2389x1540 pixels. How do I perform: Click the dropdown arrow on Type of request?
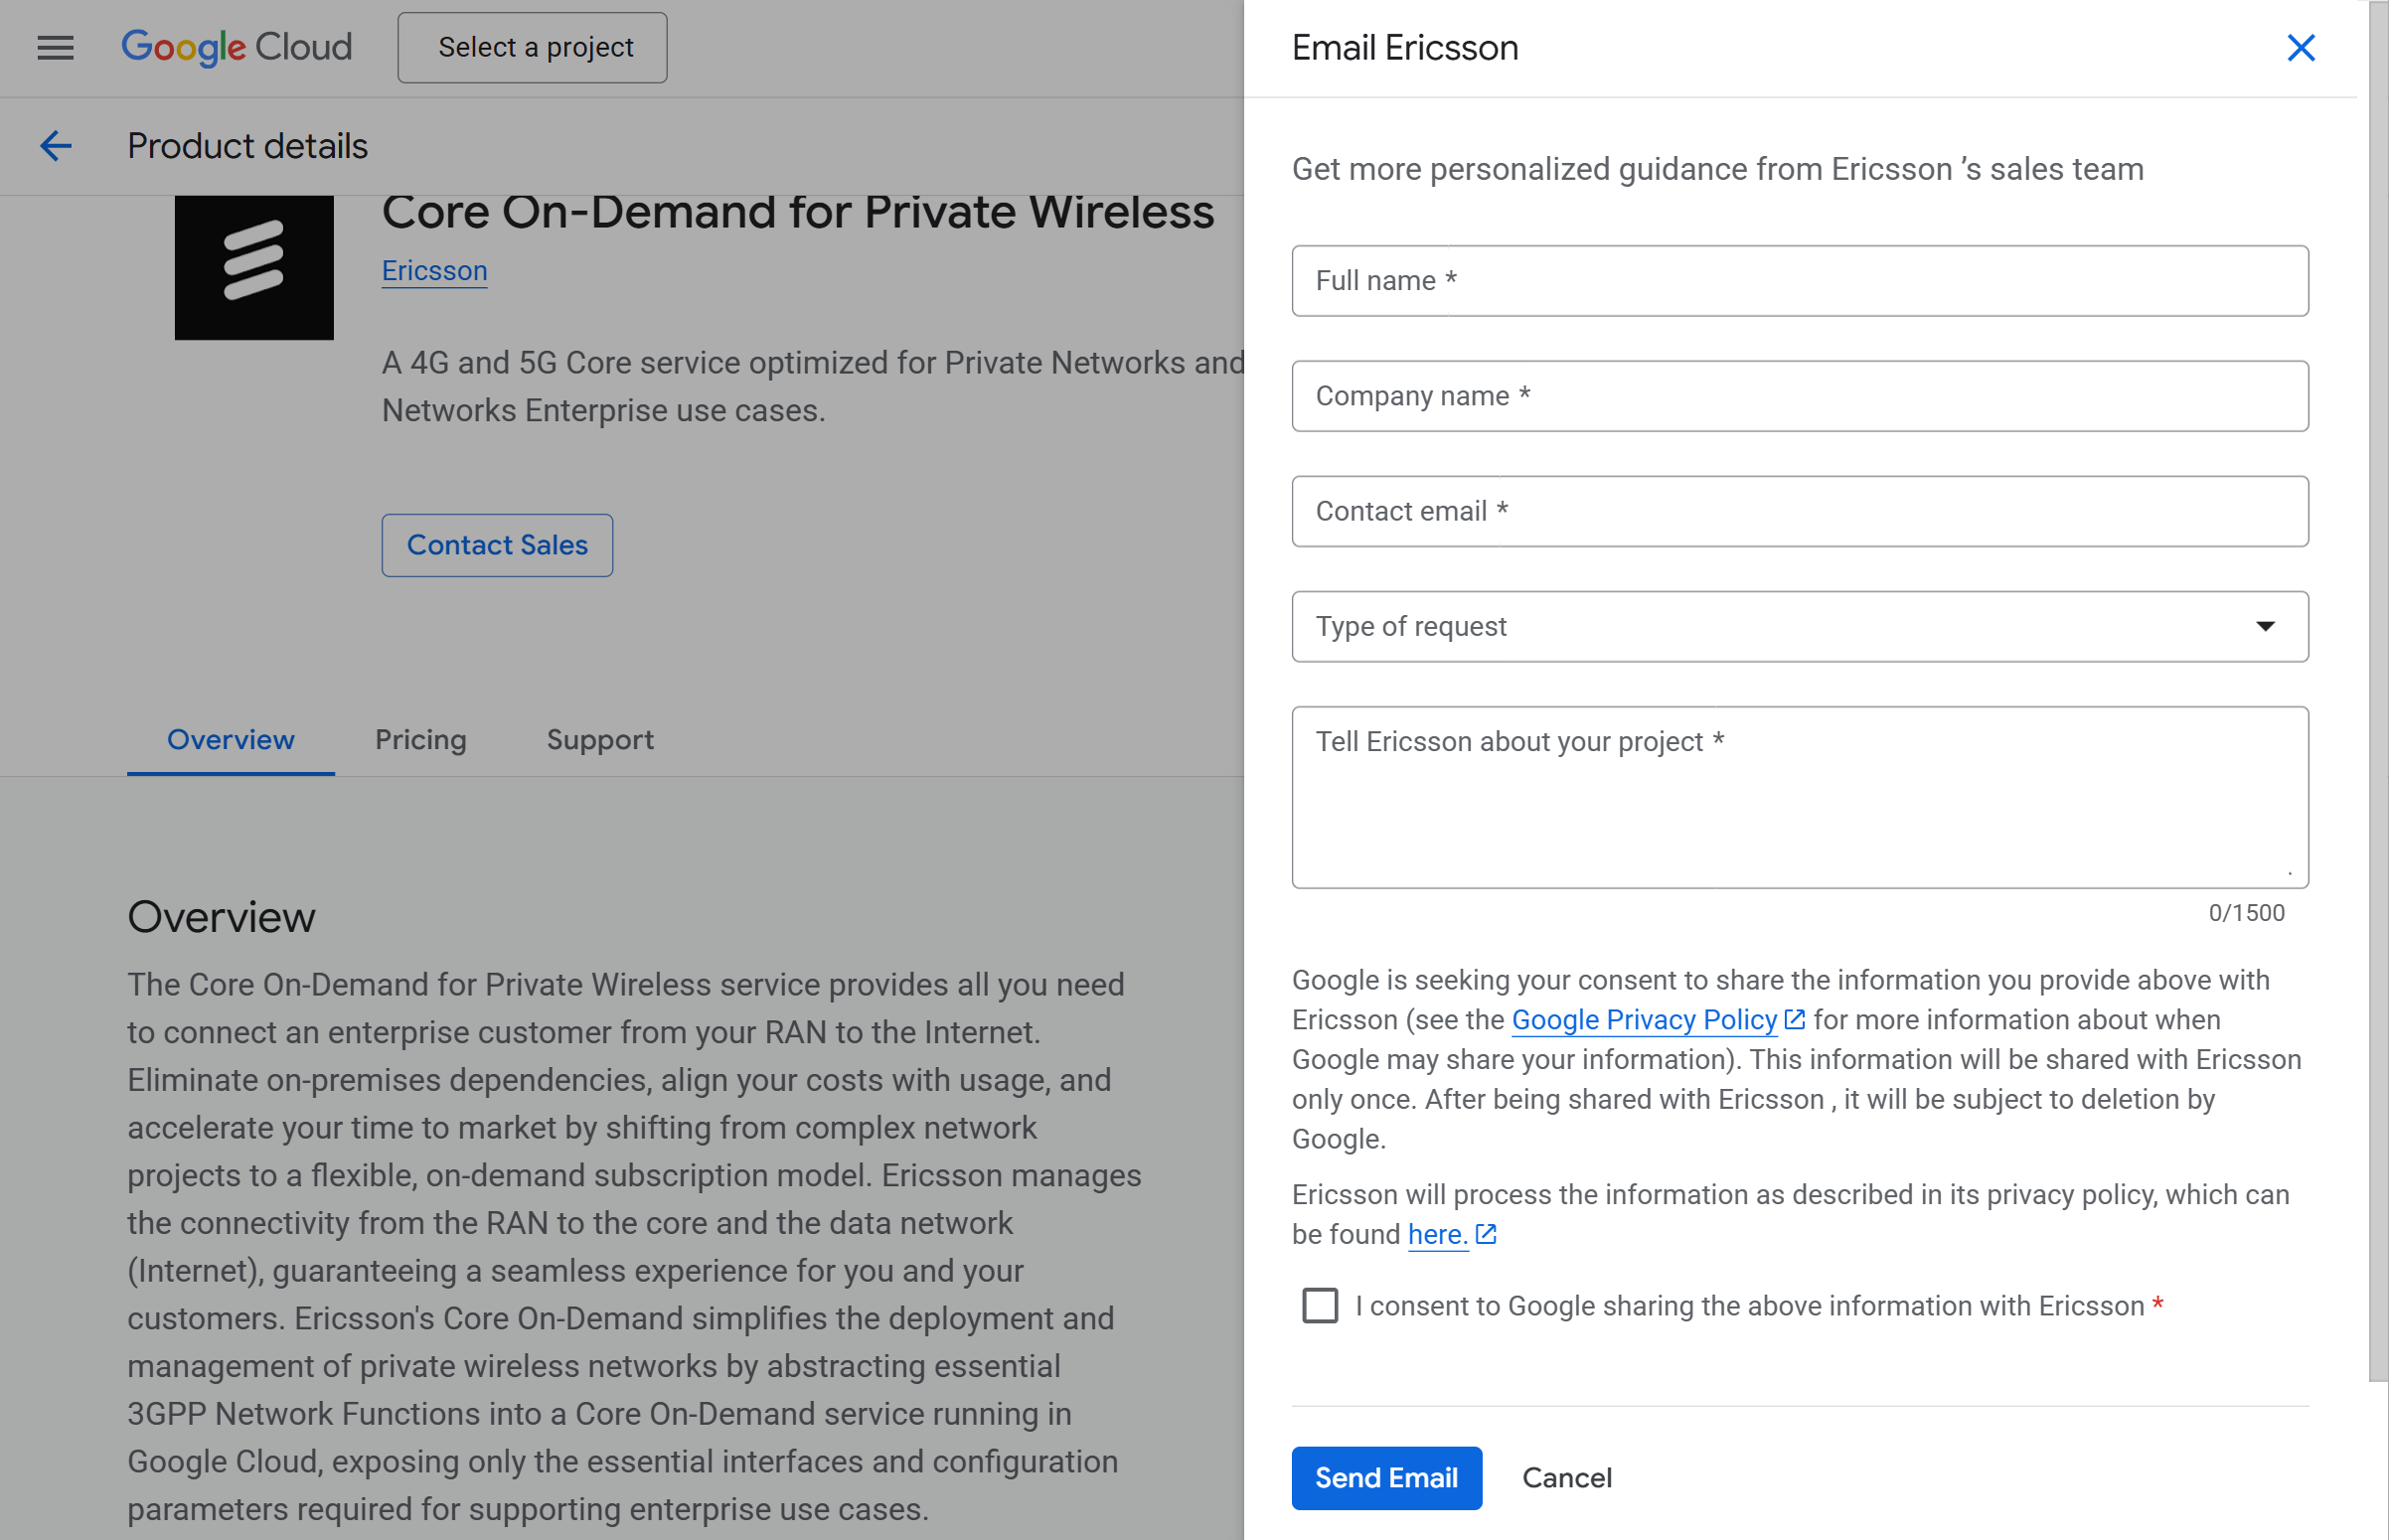pyautogui.click(x=2265, y=627)
